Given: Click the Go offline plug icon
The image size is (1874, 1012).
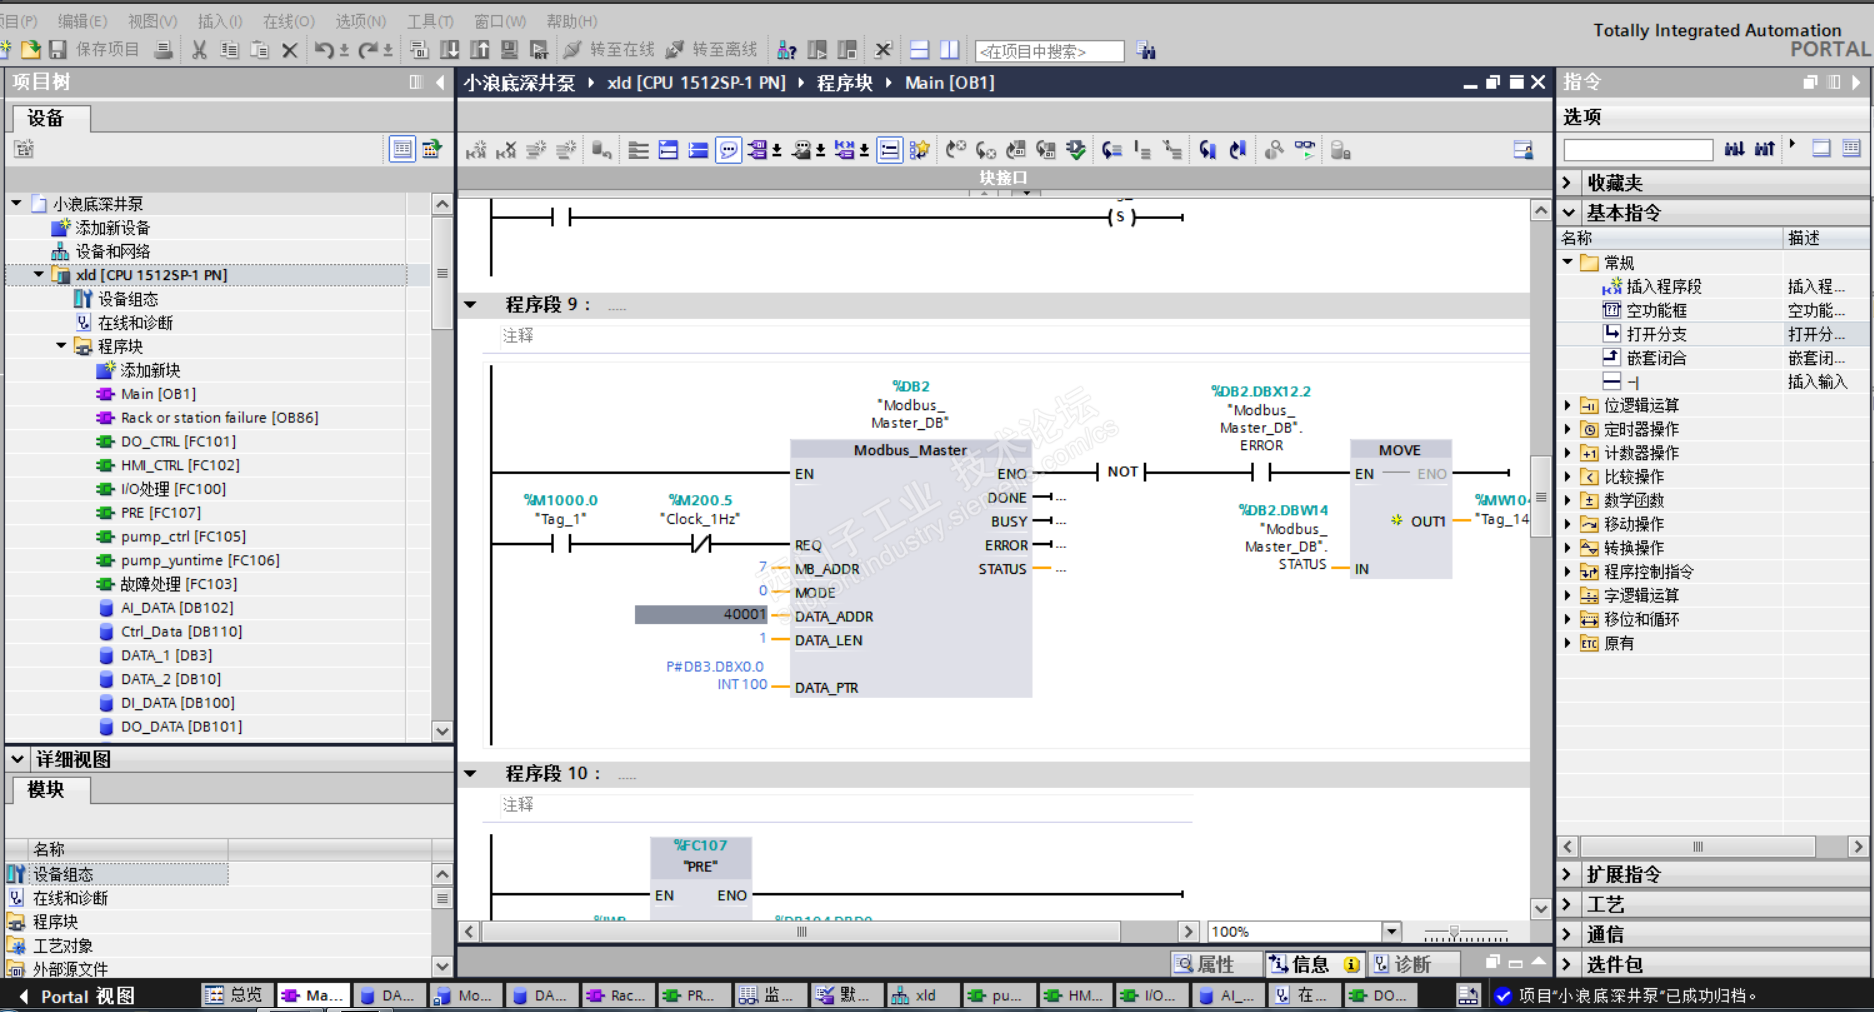Looking at the screenshot, I should (675, 50).
